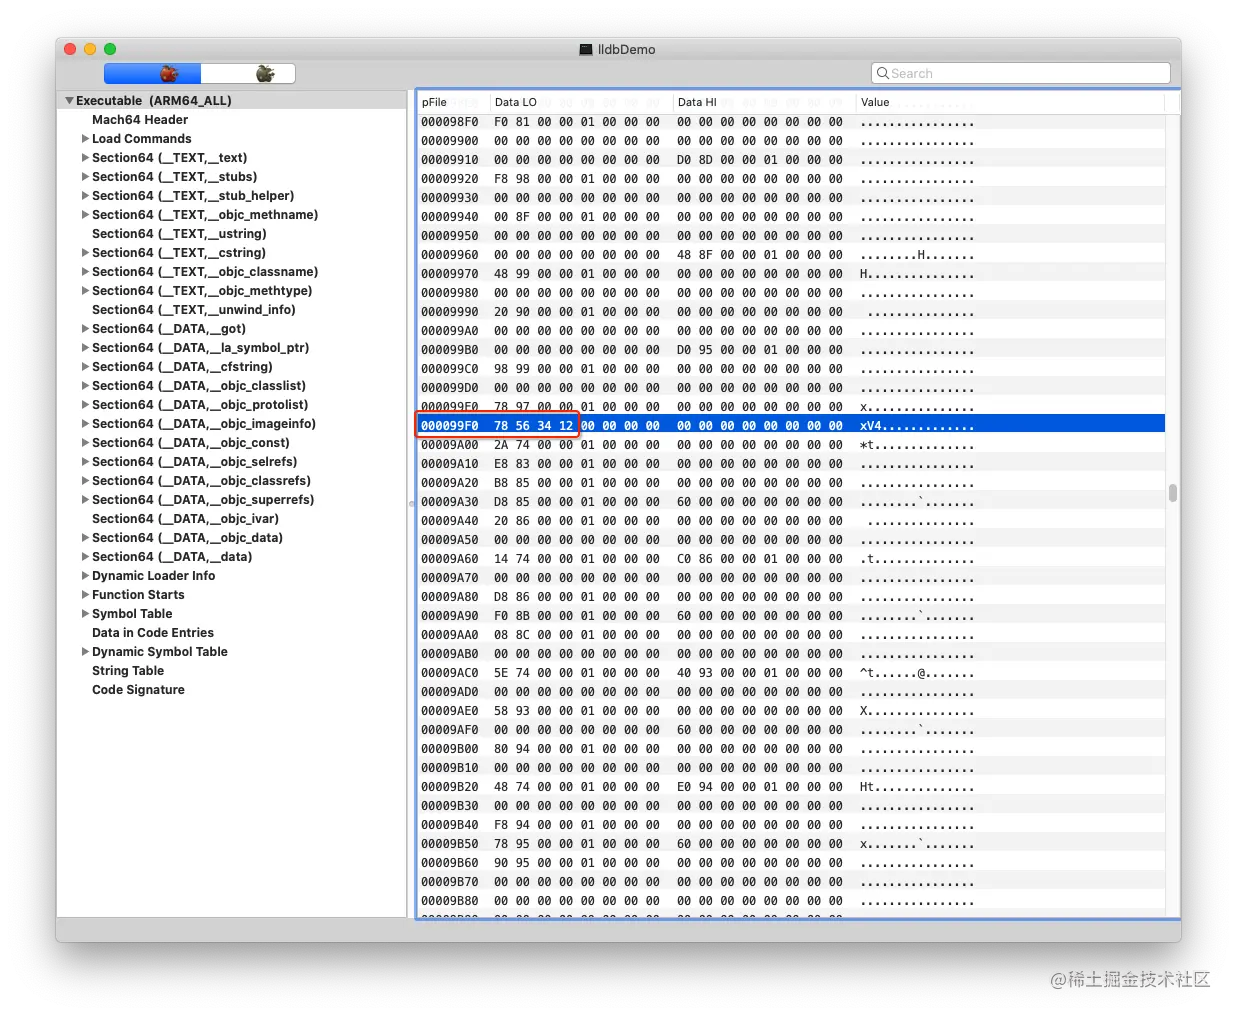Select the Mach64 Header item
The width and height of the screenshot is (1237, 1016).
tap(140, 120)
